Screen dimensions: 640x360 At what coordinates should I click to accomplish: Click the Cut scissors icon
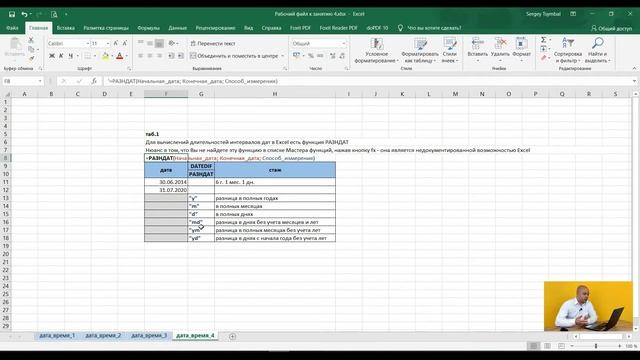tap(31, 40)
